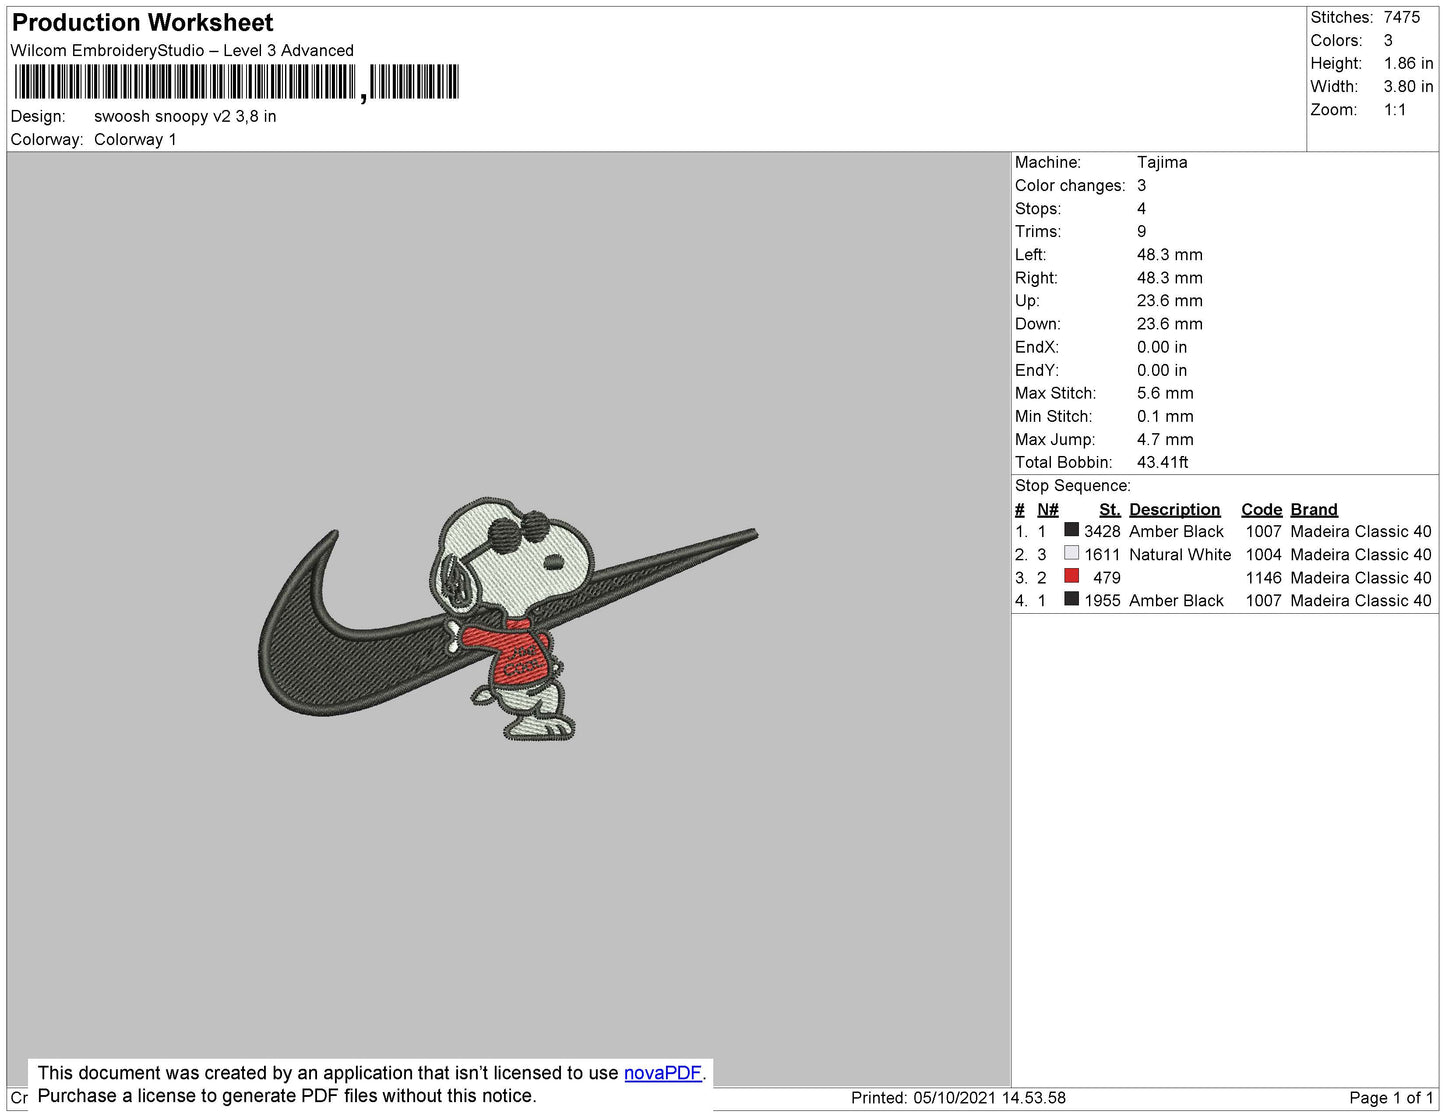Select the Code column header
This screenshot has height=1117, width=1445.
pos(1261,509)
